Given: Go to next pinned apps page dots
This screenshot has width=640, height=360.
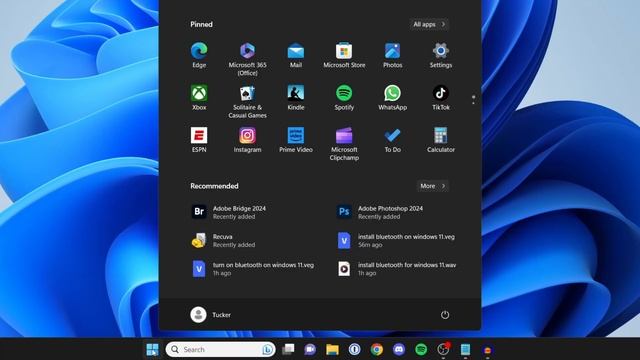Looking at the screenshot, I should [x=473, y=100].
